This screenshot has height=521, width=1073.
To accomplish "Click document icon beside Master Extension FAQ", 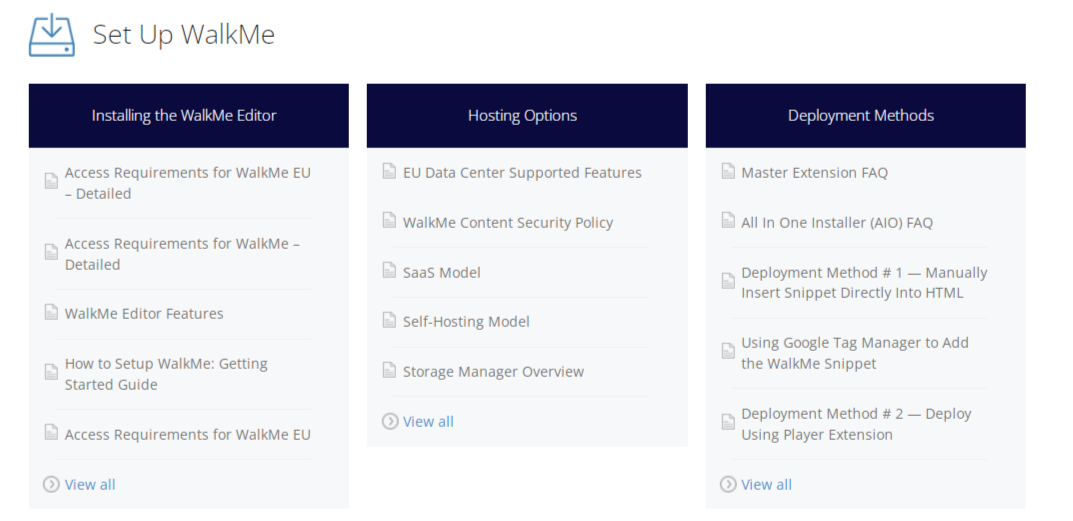I will click(x=728, y=172).
